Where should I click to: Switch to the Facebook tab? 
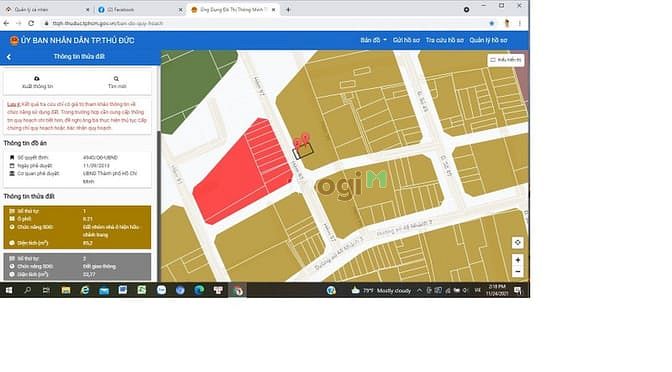point(139,9)
